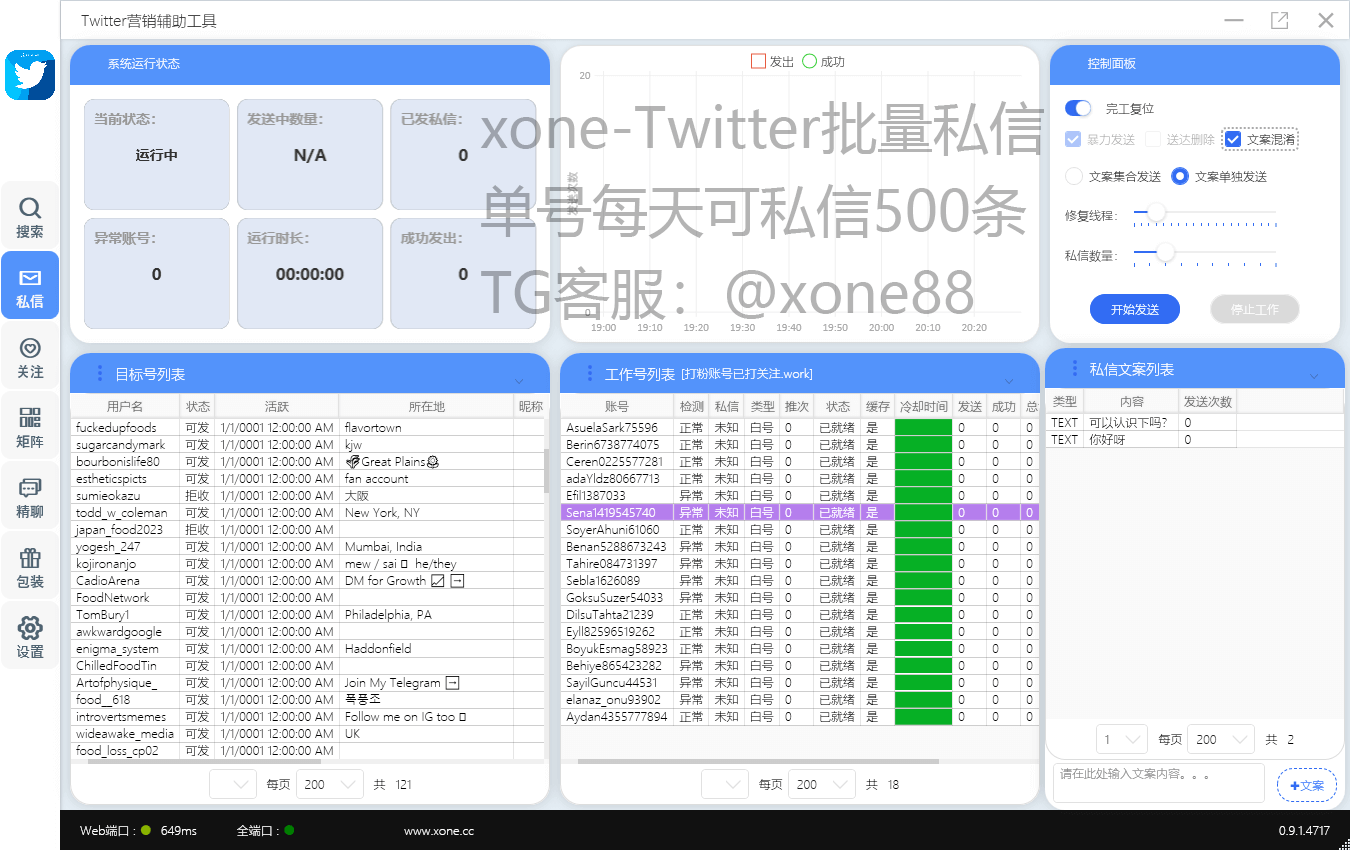Open page number dropdown under 私信文案列表
1350x850 pixels.
[1121, 740]
